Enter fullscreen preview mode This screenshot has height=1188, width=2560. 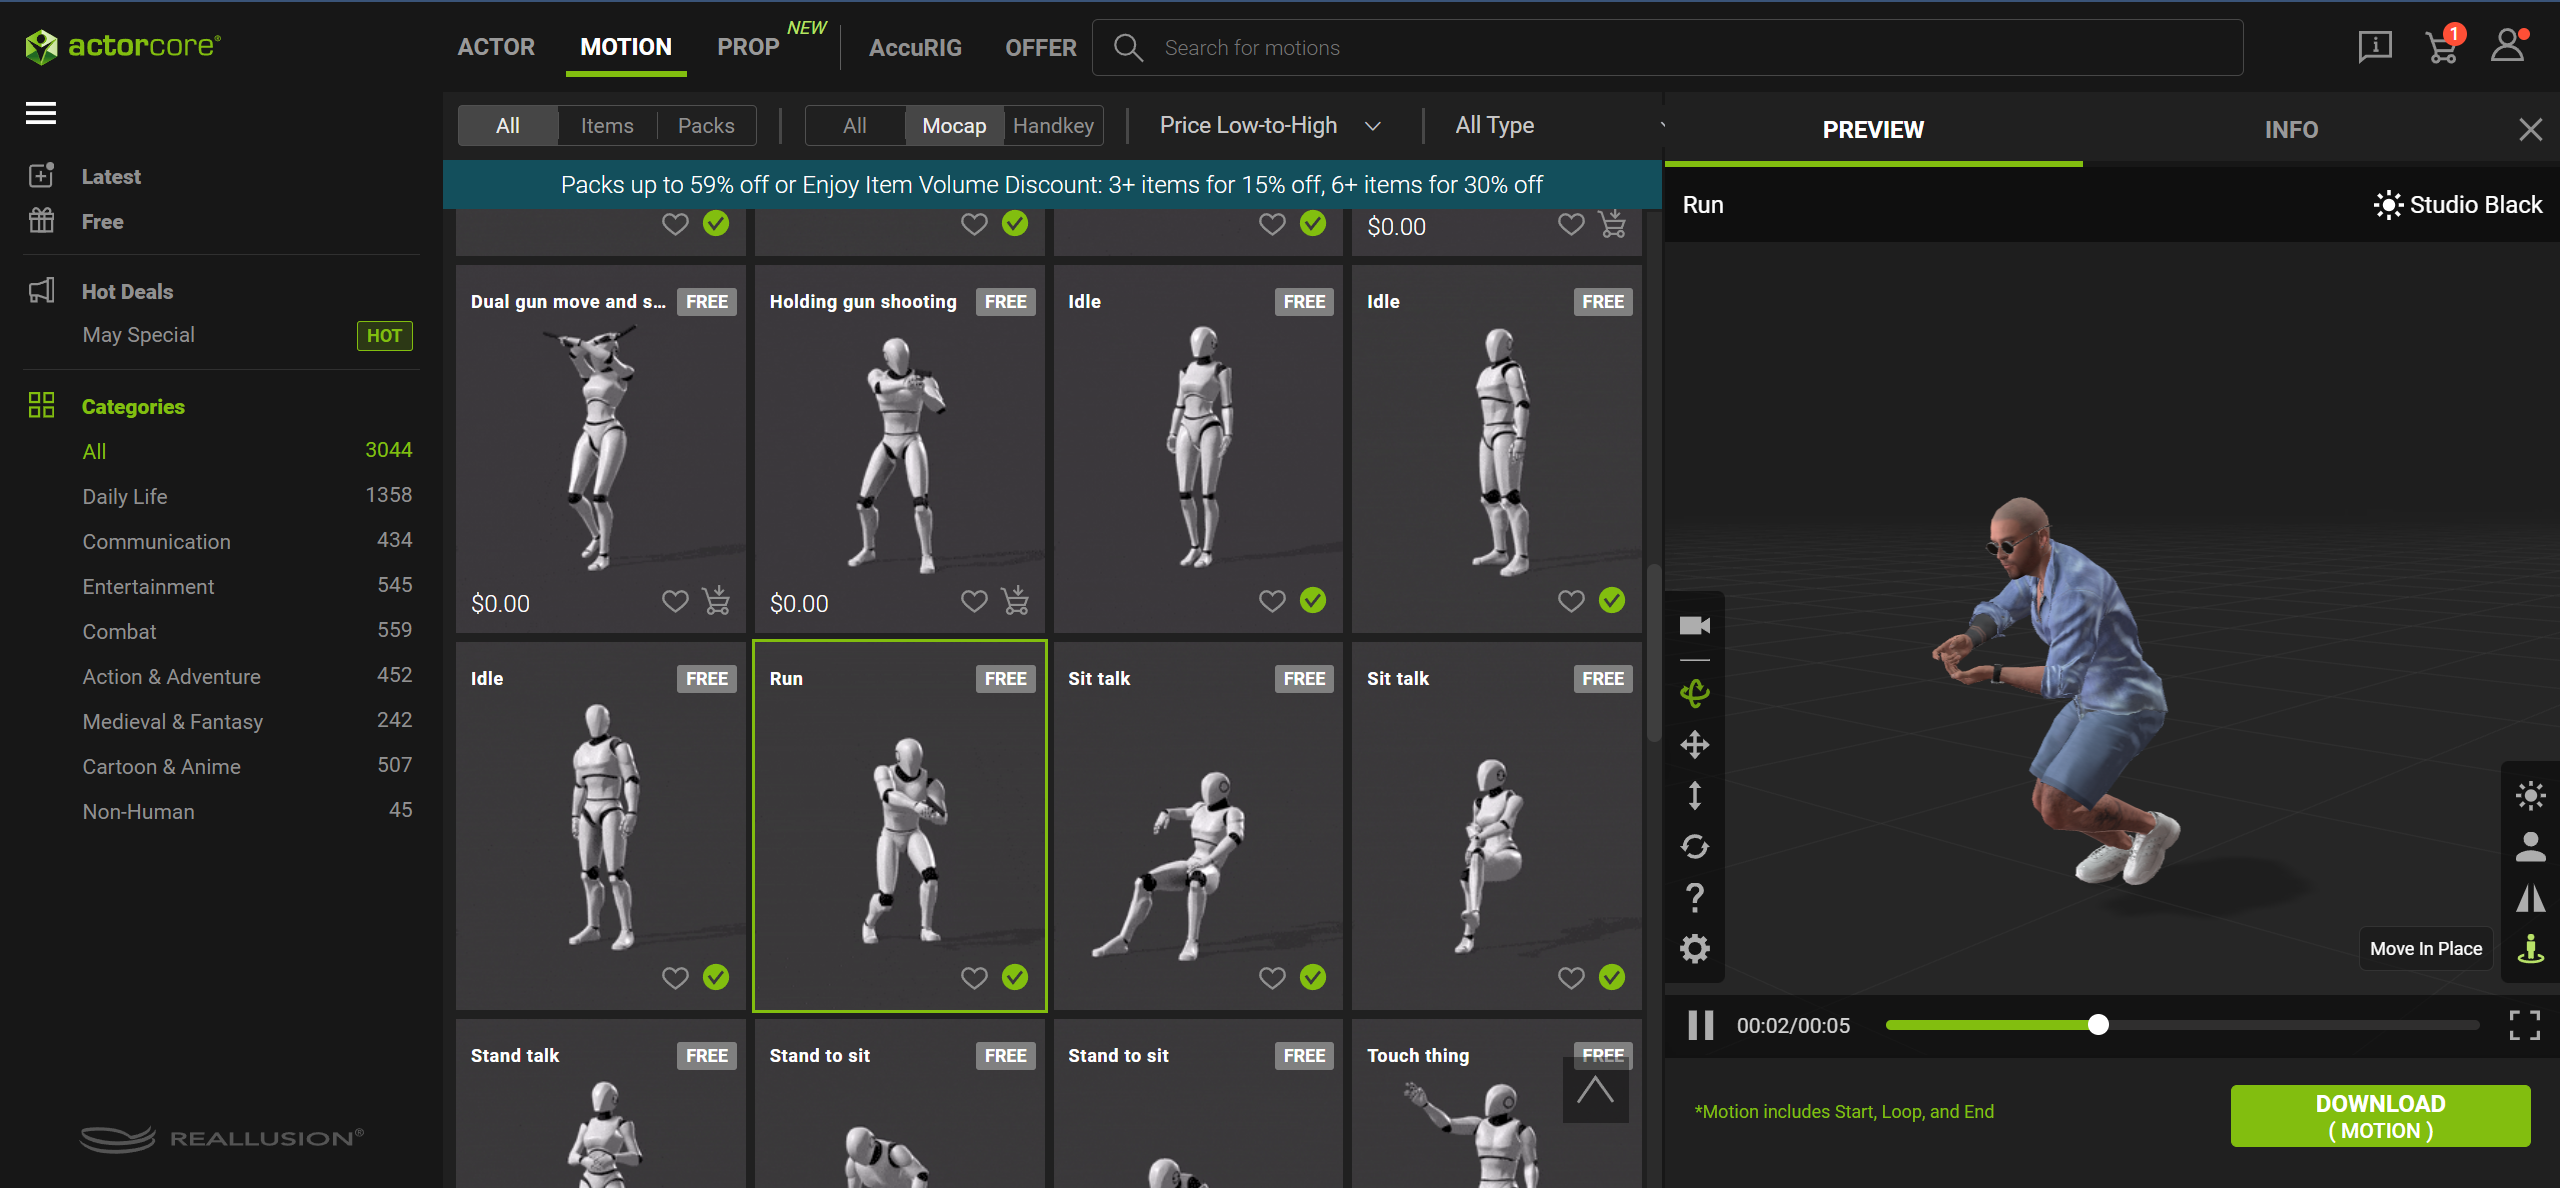click(2524, 1025)
